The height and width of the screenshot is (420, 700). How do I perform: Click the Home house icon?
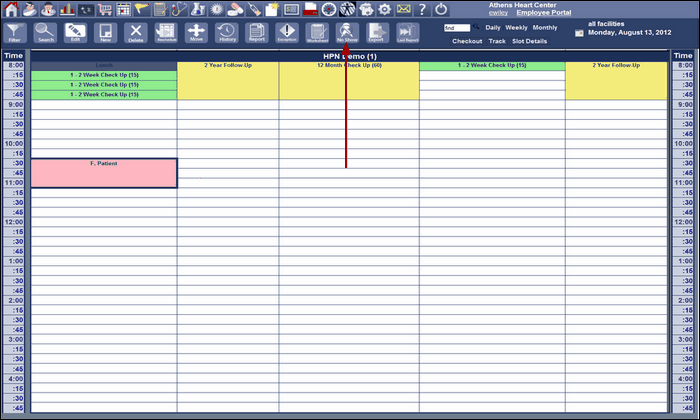(10, 8)
